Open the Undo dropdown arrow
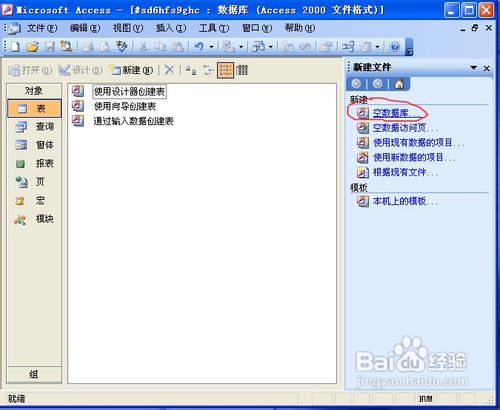The width and height of the screenshot is (500, 410). click(x=211, y=47)
